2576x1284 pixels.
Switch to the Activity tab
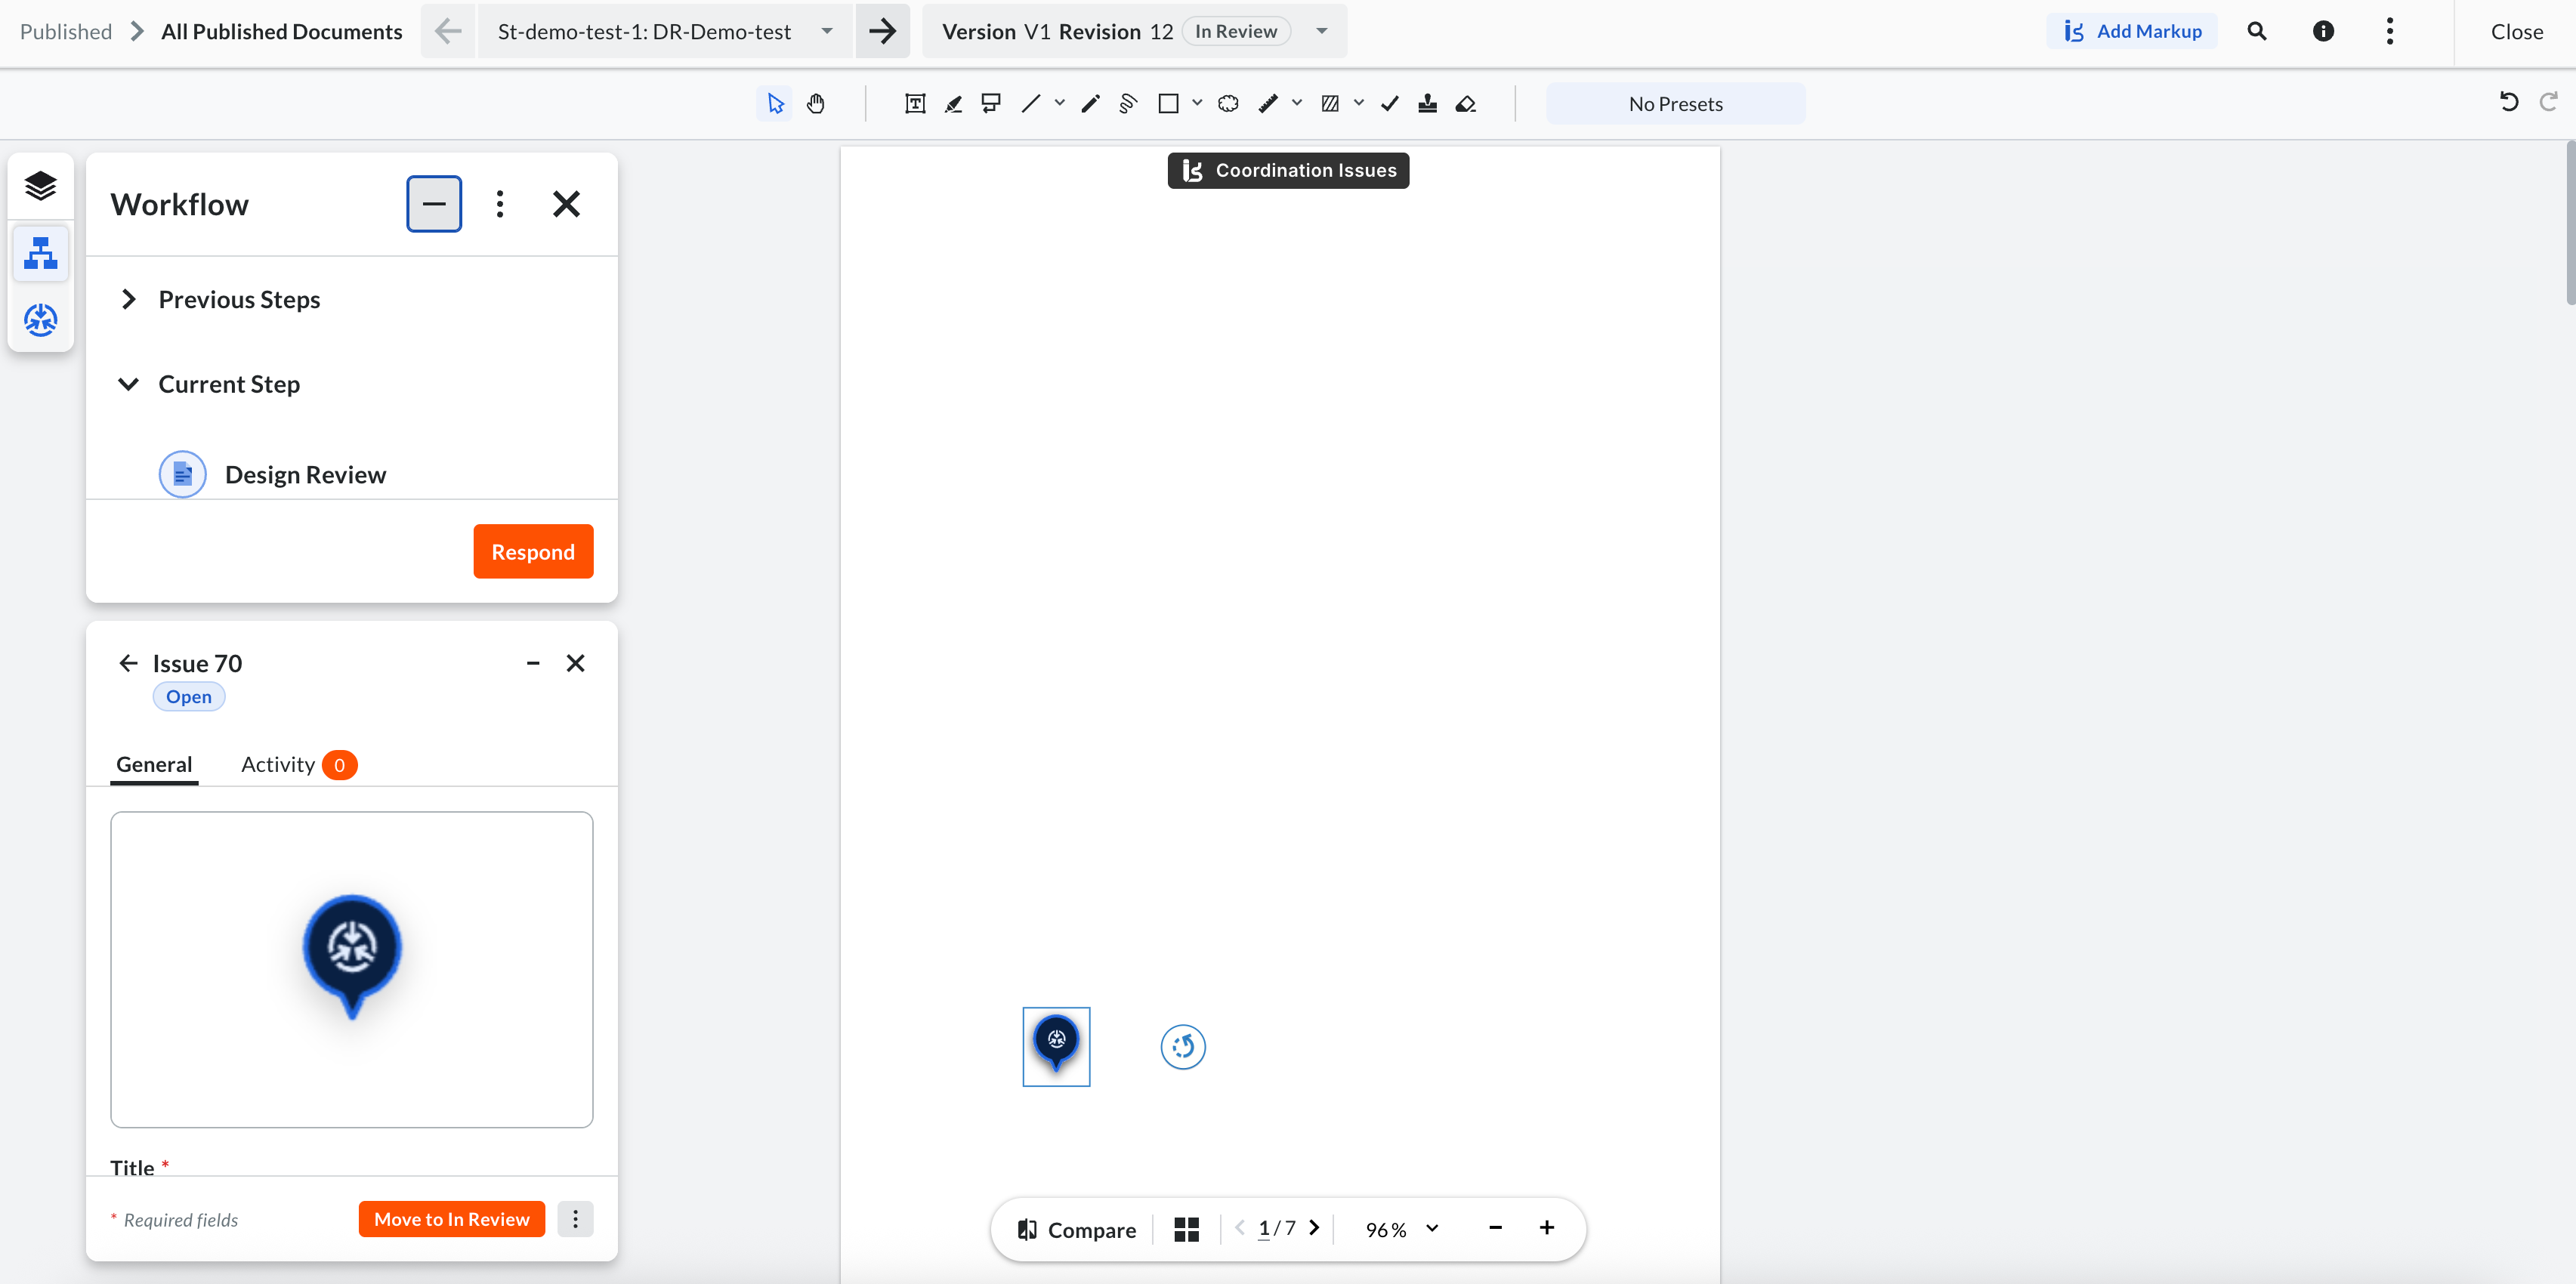(278, 765)
